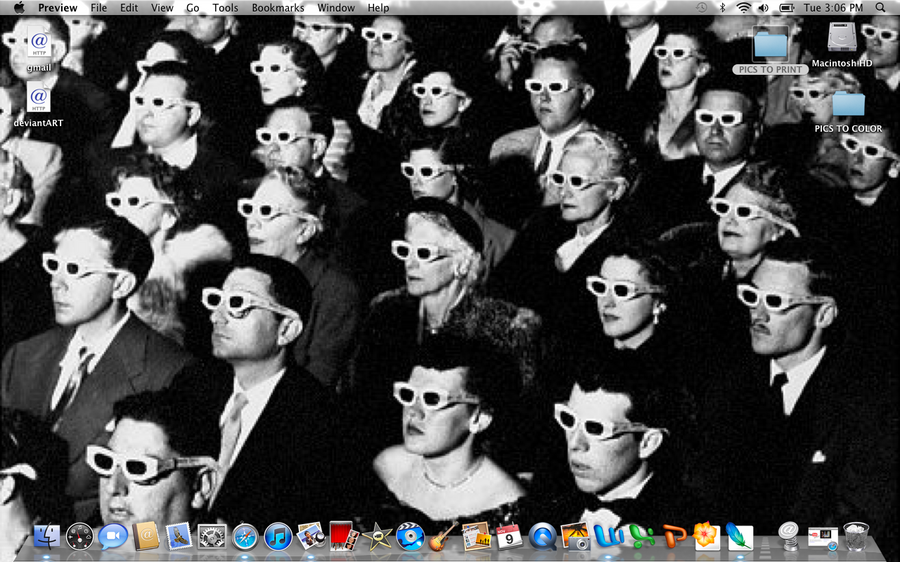The width and height of the screenshot is (900, 562).
Task: Click the battery status icon
Action: 786,7
